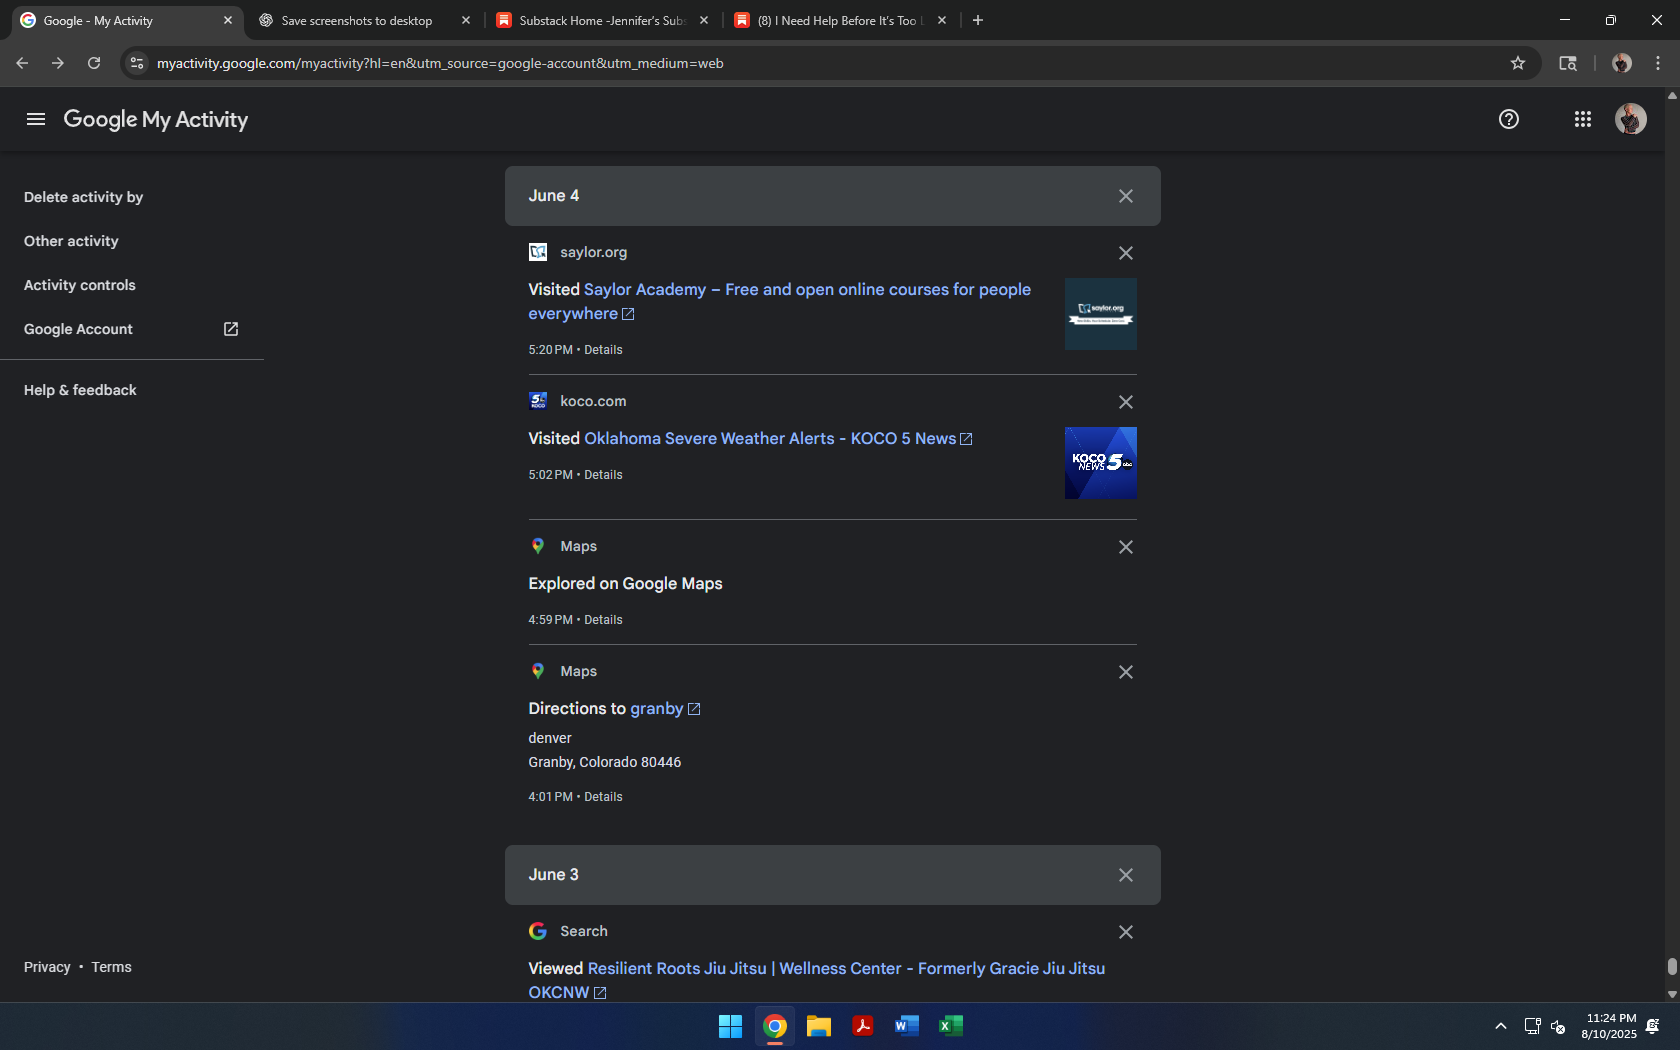Image resolution: width=1680 pixels, height=1050 pixels.
Task: Open Excel from the taskbar
Action: click(x=951, y=1026)
